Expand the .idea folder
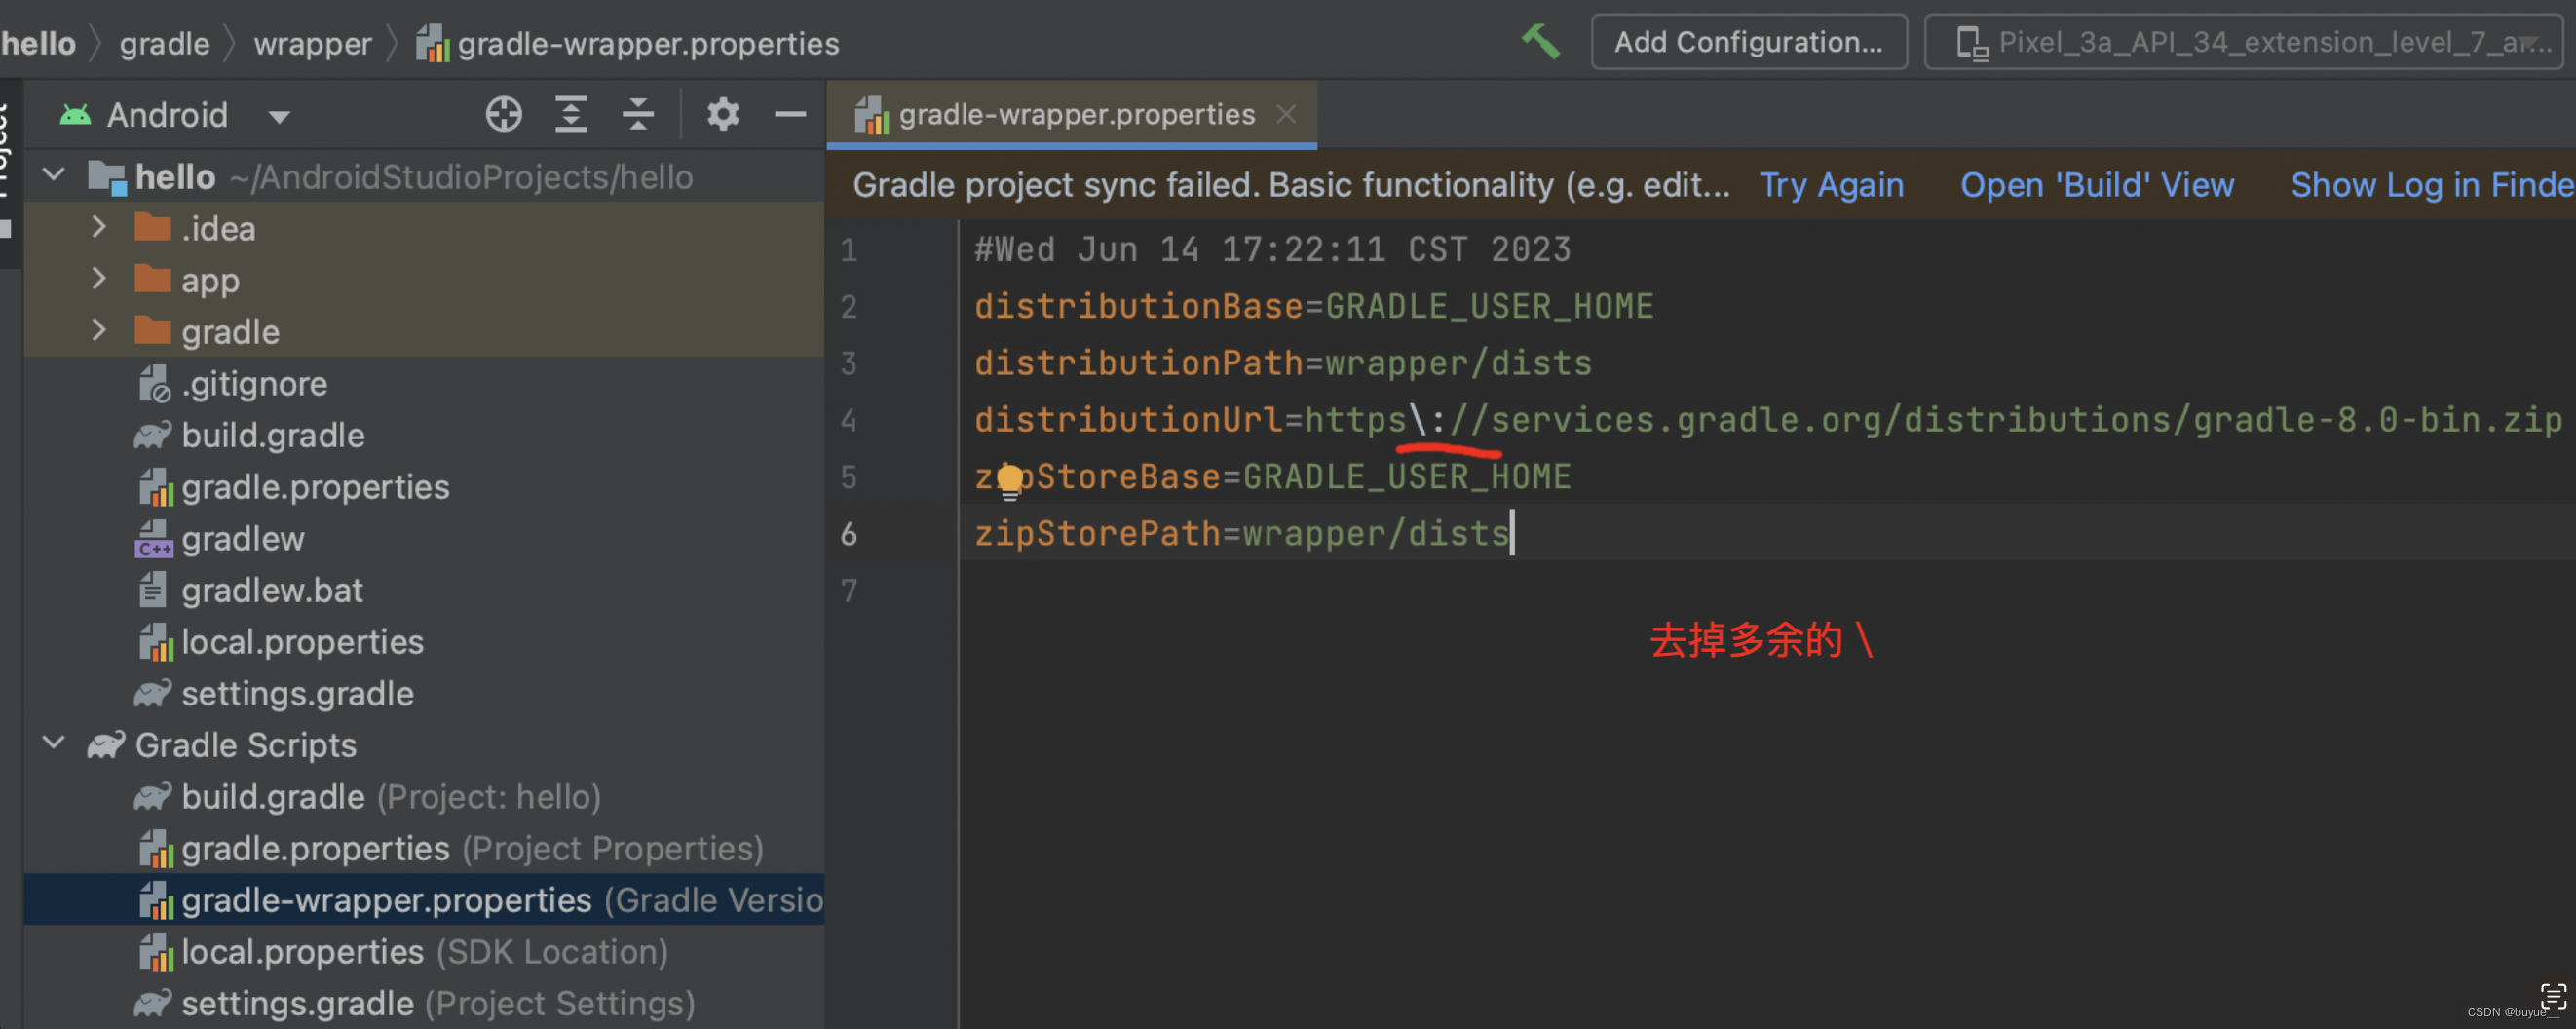This screenshot has height=1029, width=2576. (x=99, y=227)
